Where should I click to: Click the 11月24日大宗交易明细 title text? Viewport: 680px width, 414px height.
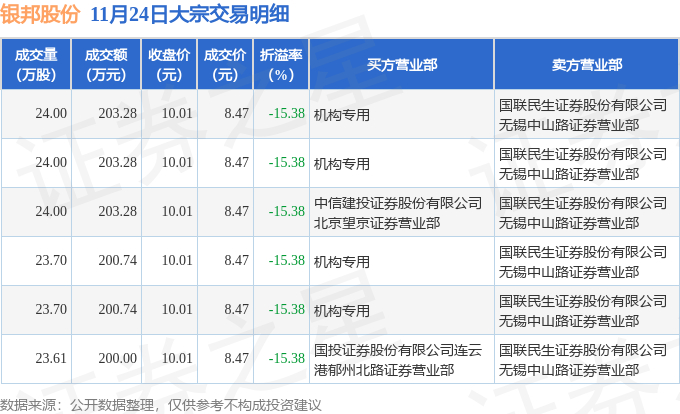coord(190,15)
